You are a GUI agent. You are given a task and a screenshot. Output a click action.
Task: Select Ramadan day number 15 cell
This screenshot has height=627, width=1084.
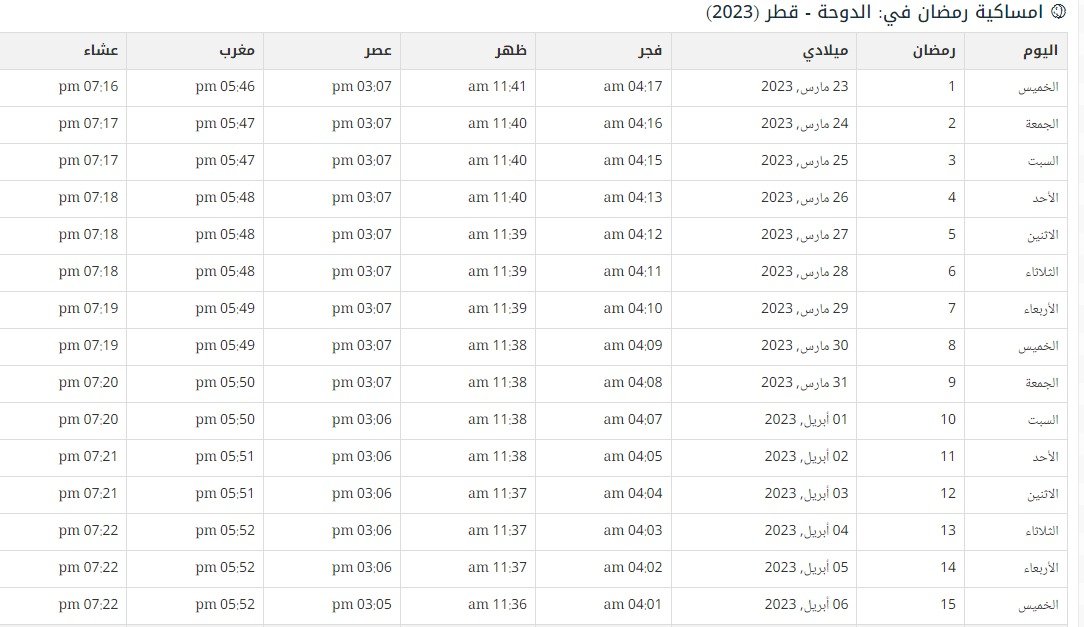coord(947,604)
